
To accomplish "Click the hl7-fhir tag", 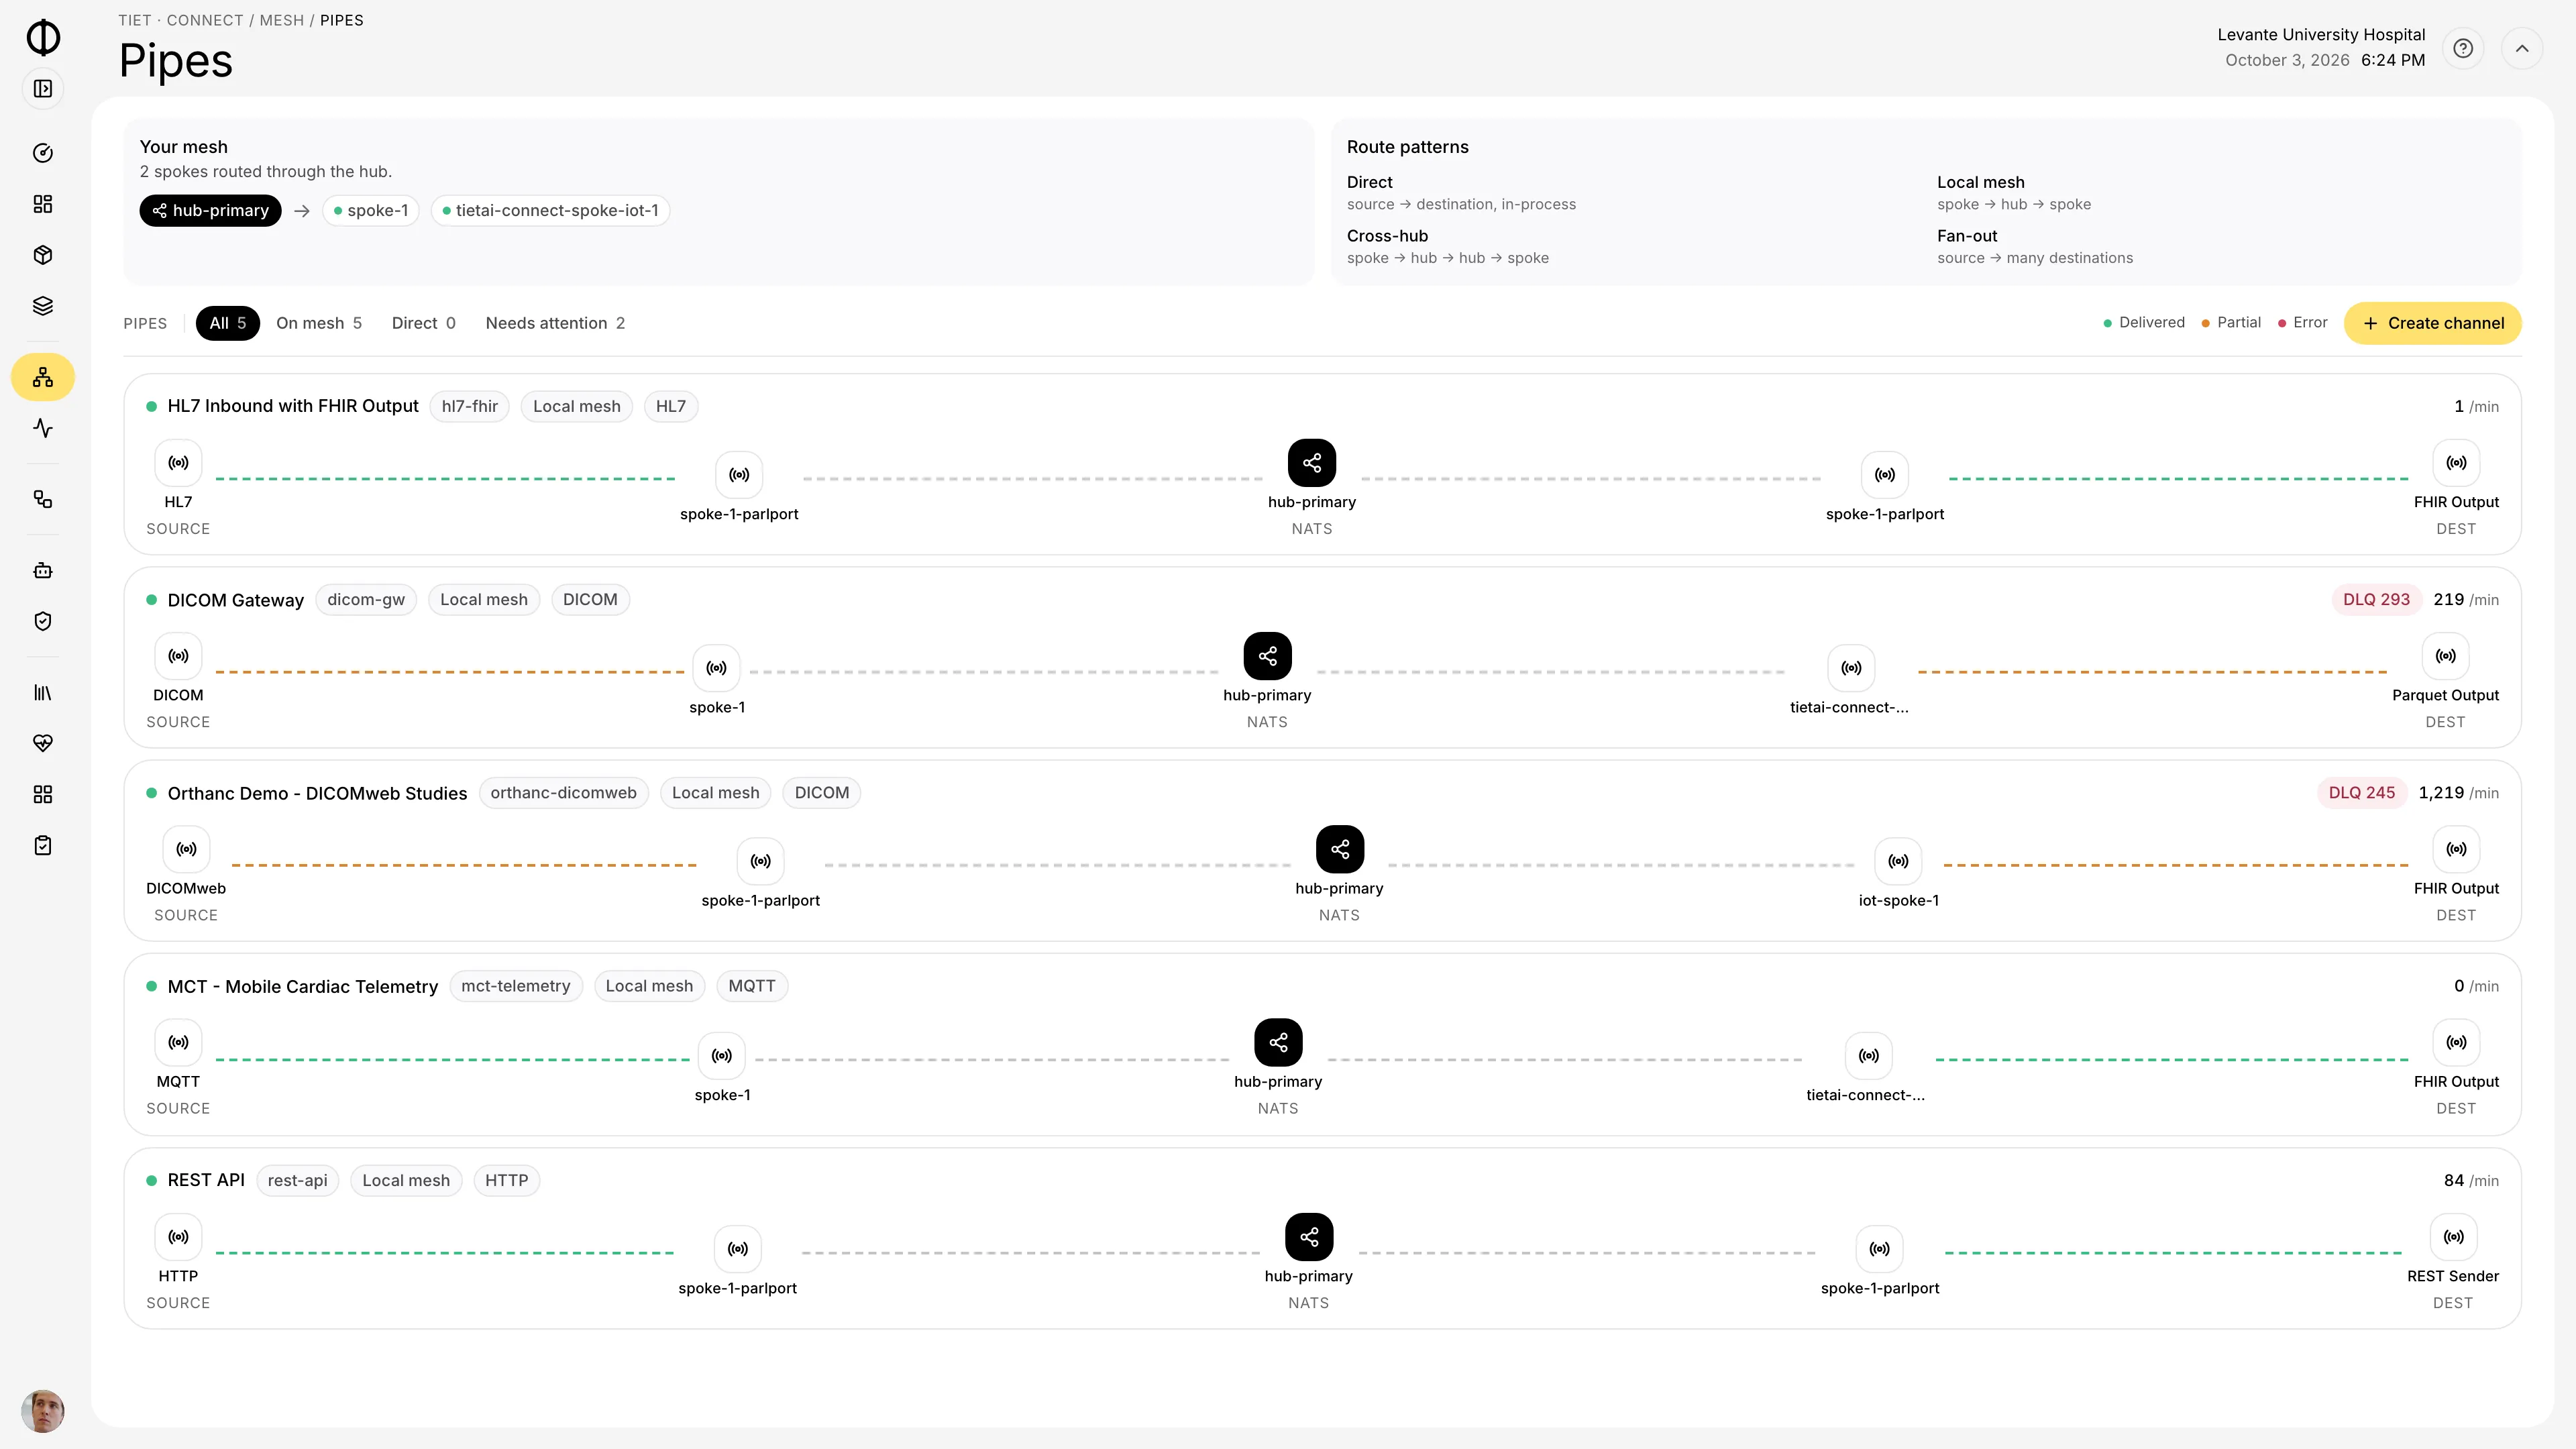I will click(x=470, y=406).
